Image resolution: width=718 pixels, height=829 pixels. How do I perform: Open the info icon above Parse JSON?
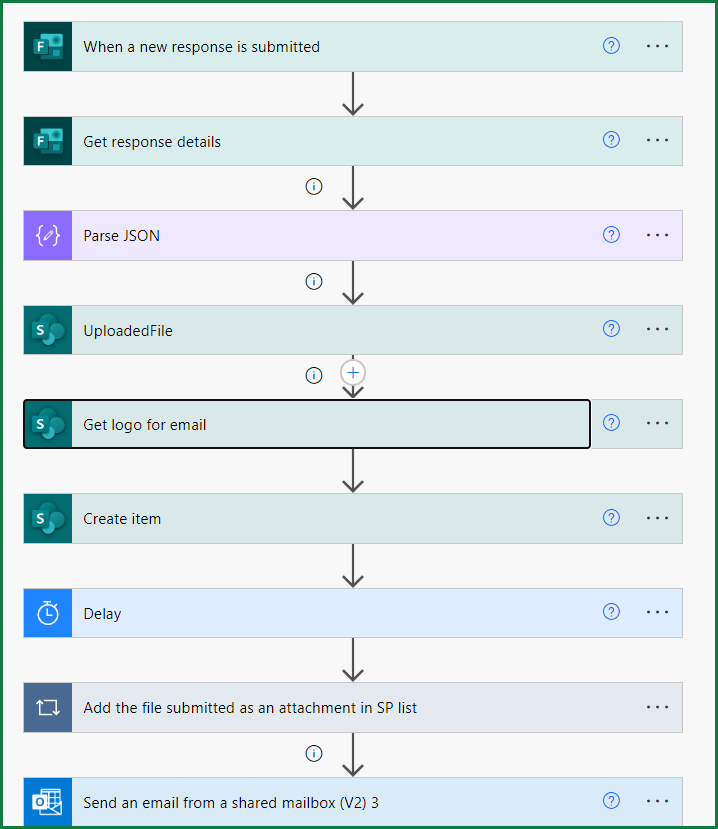314,186
